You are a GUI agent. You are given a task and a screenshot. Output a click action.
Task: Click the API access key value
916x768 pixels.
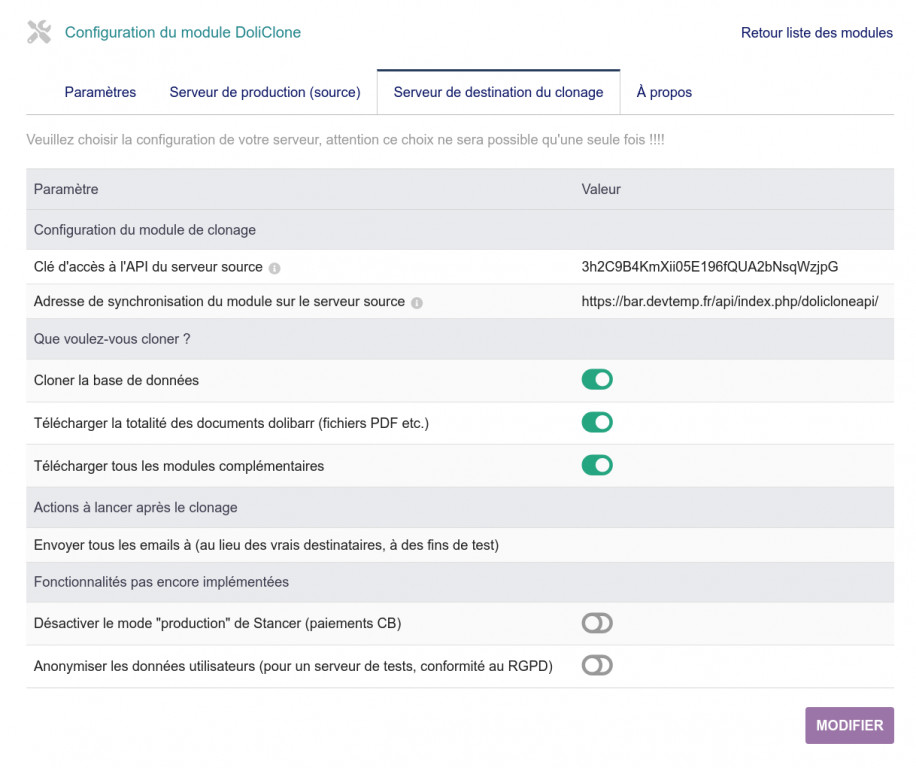709,267
